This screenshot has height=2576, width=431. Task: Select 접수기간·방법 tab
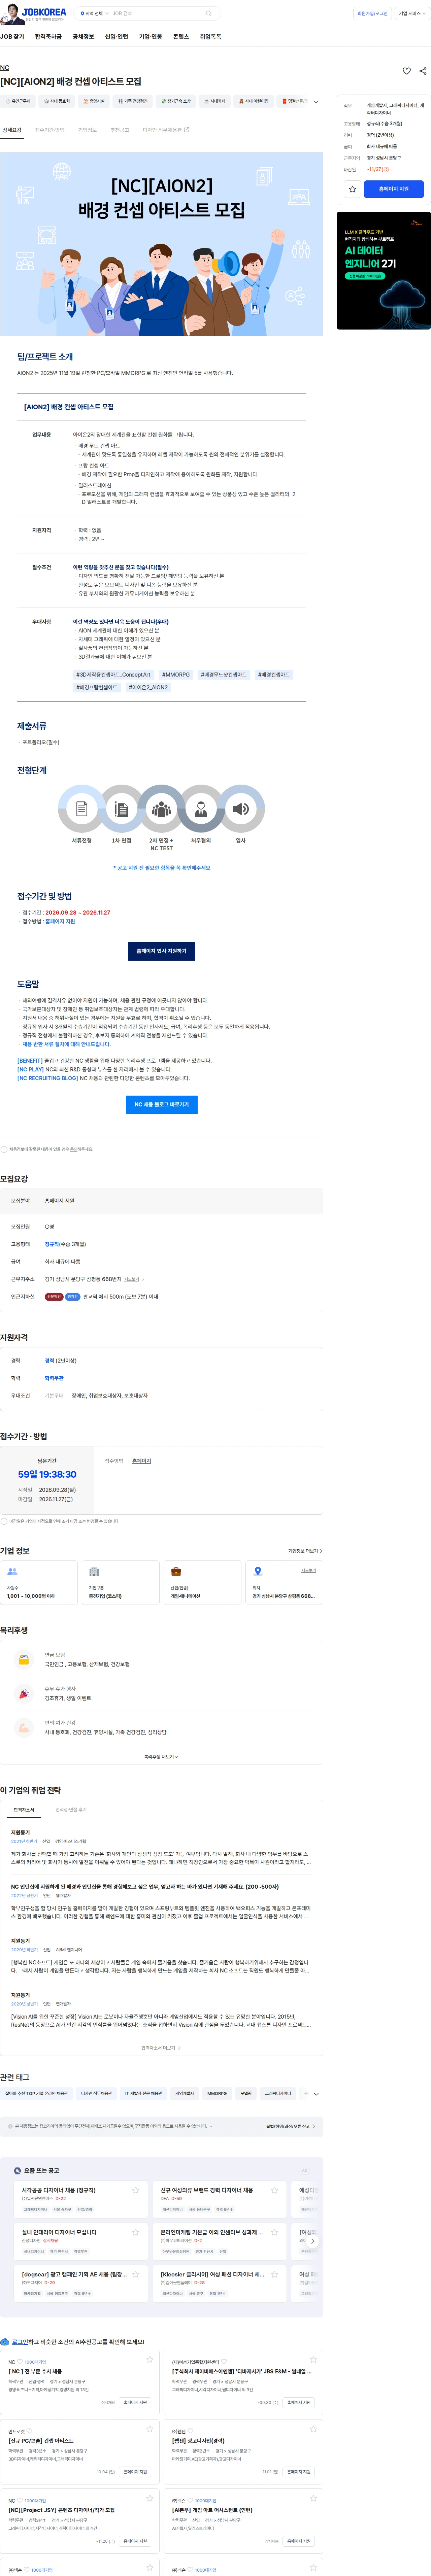coord(49,130)
